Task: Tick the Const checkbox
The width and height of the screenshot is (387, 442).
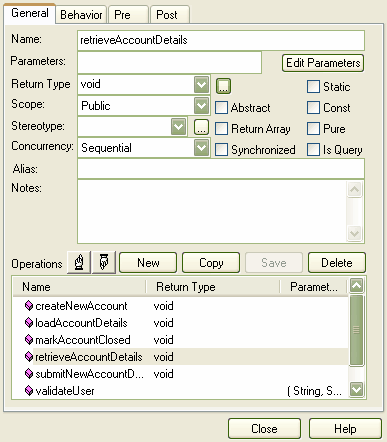Action: (x=313, y=108)
